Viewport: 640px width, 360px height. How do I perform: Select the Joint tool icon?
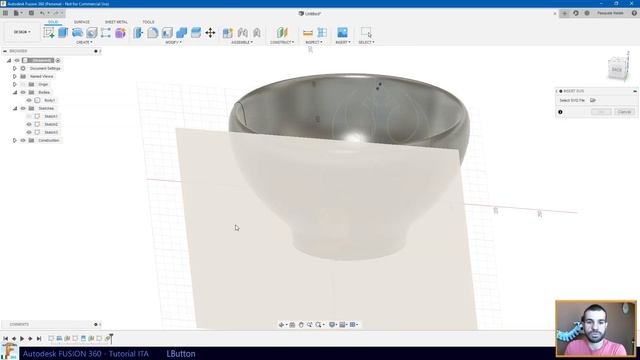coord(242,33)
